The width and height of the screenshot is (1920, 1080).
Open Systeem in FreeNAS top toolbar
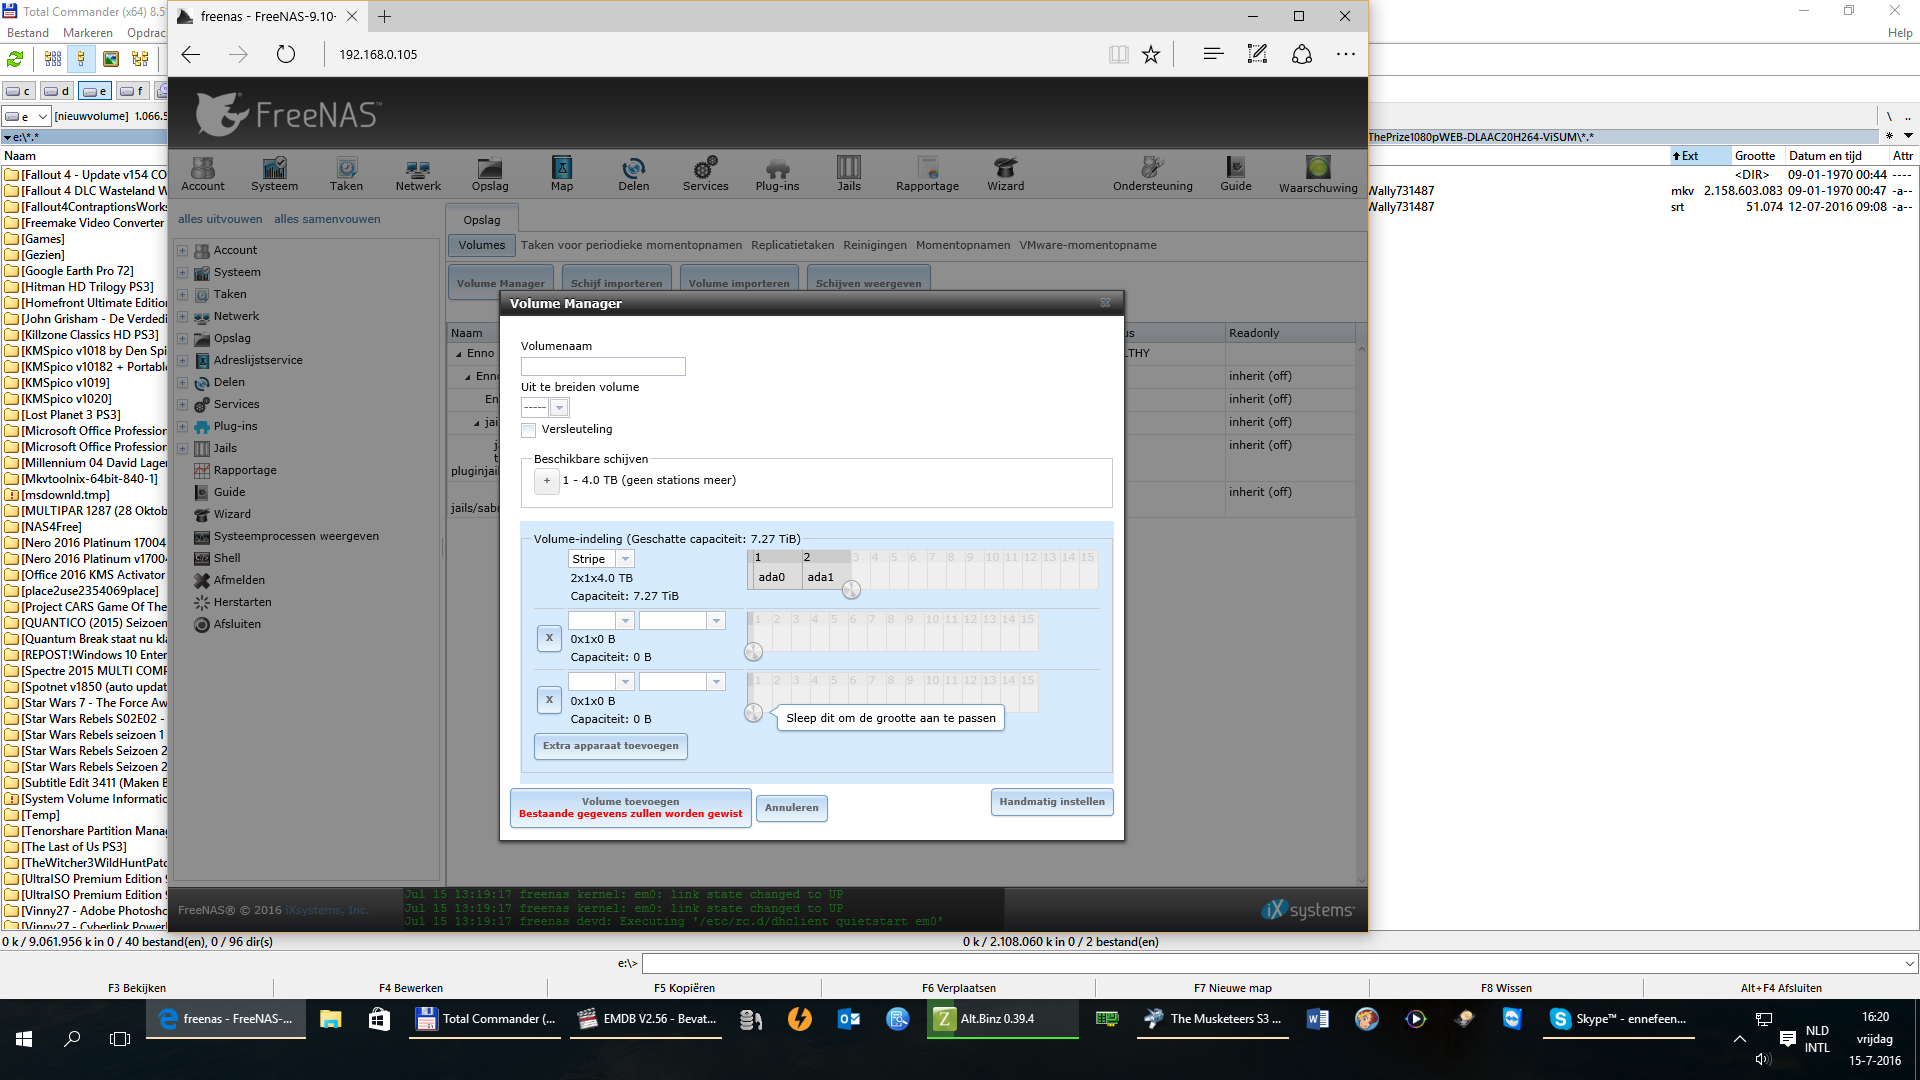click(274, 174)
